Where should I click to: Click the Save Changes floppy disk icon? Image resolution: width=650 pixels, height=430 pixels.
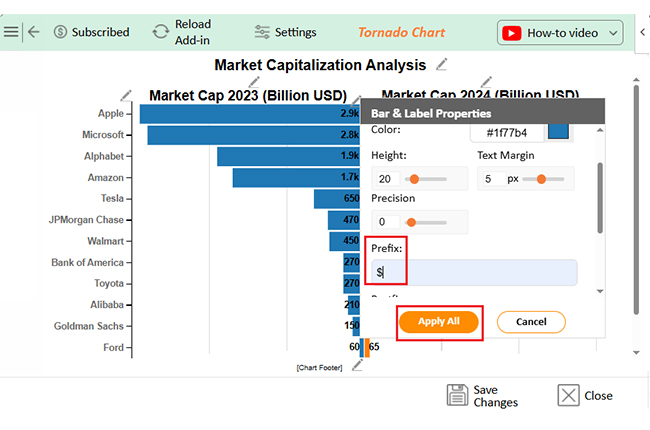pyautogui.click(x=457, y=395)
